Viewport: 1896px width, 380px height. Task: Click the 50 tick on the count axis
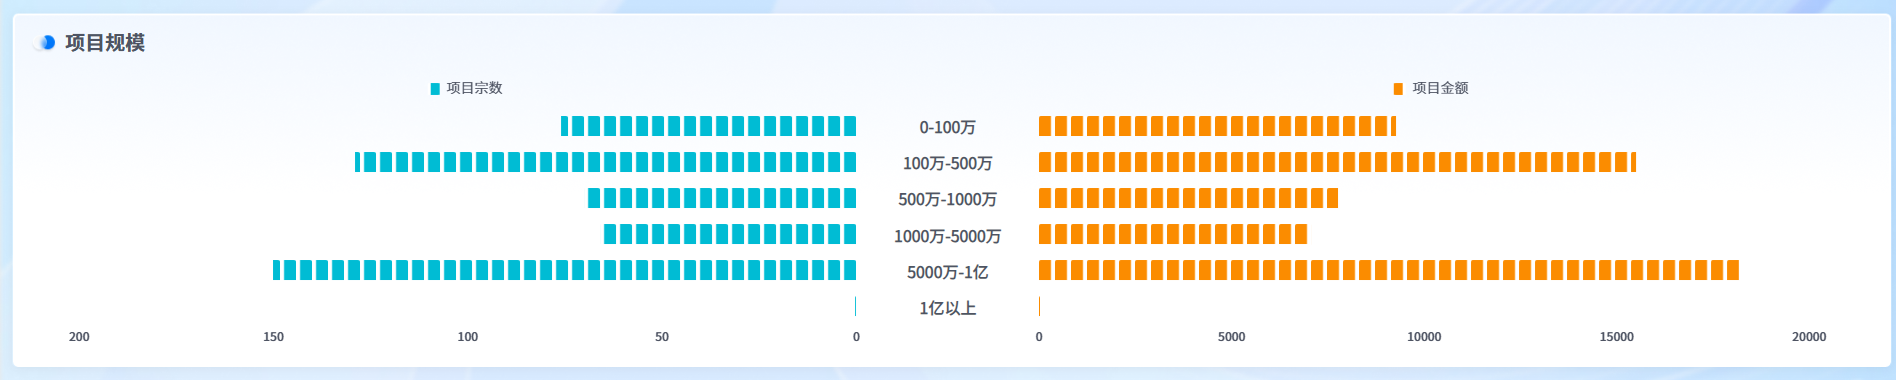[x=662, y=337]
